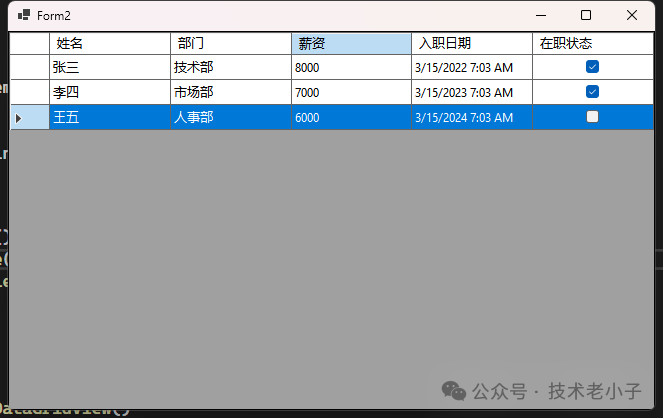This screenshot has height=418, width=663.
Task: Sort by the 入职日期 column header
Action: click(472, 43)
